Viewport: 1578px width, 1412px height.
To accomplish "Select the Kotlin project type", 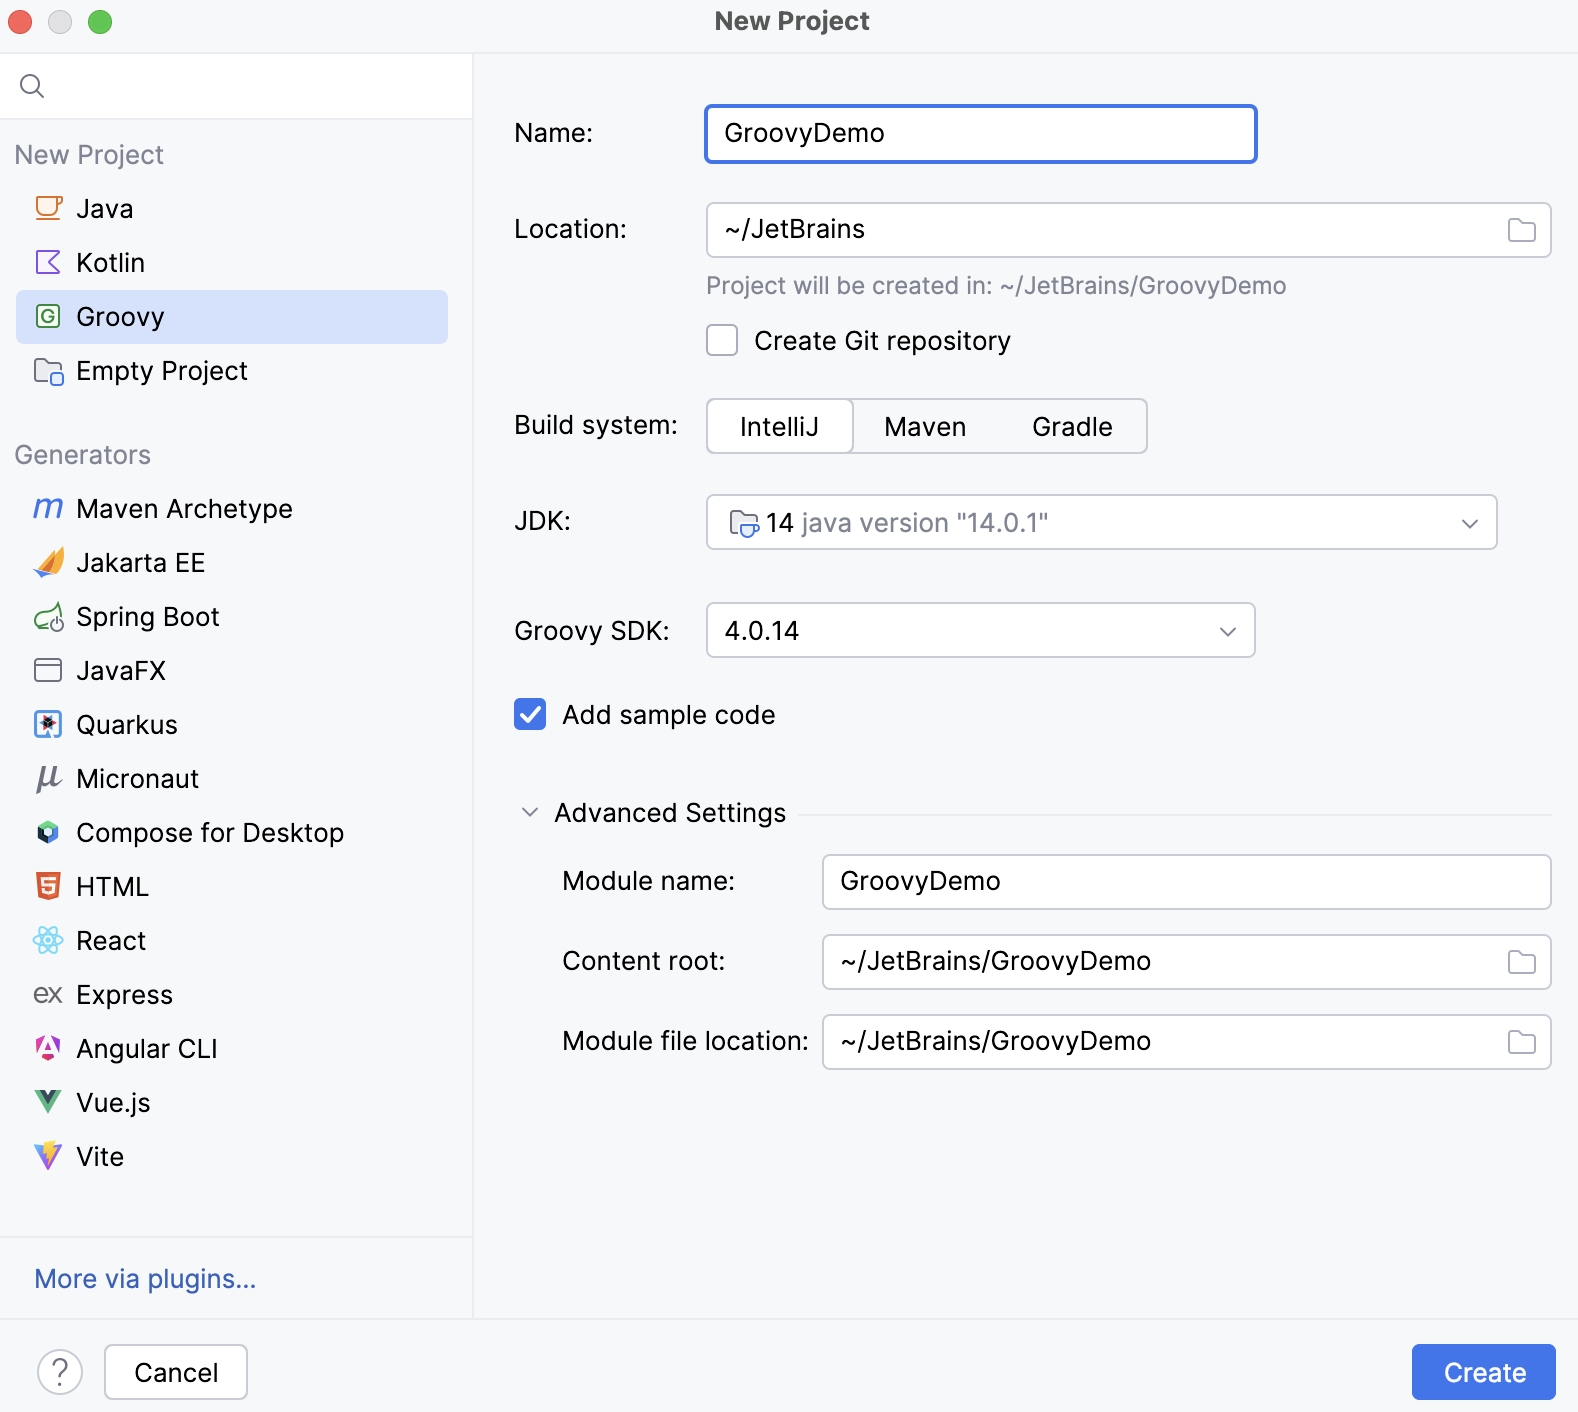I will click(110, 263).
